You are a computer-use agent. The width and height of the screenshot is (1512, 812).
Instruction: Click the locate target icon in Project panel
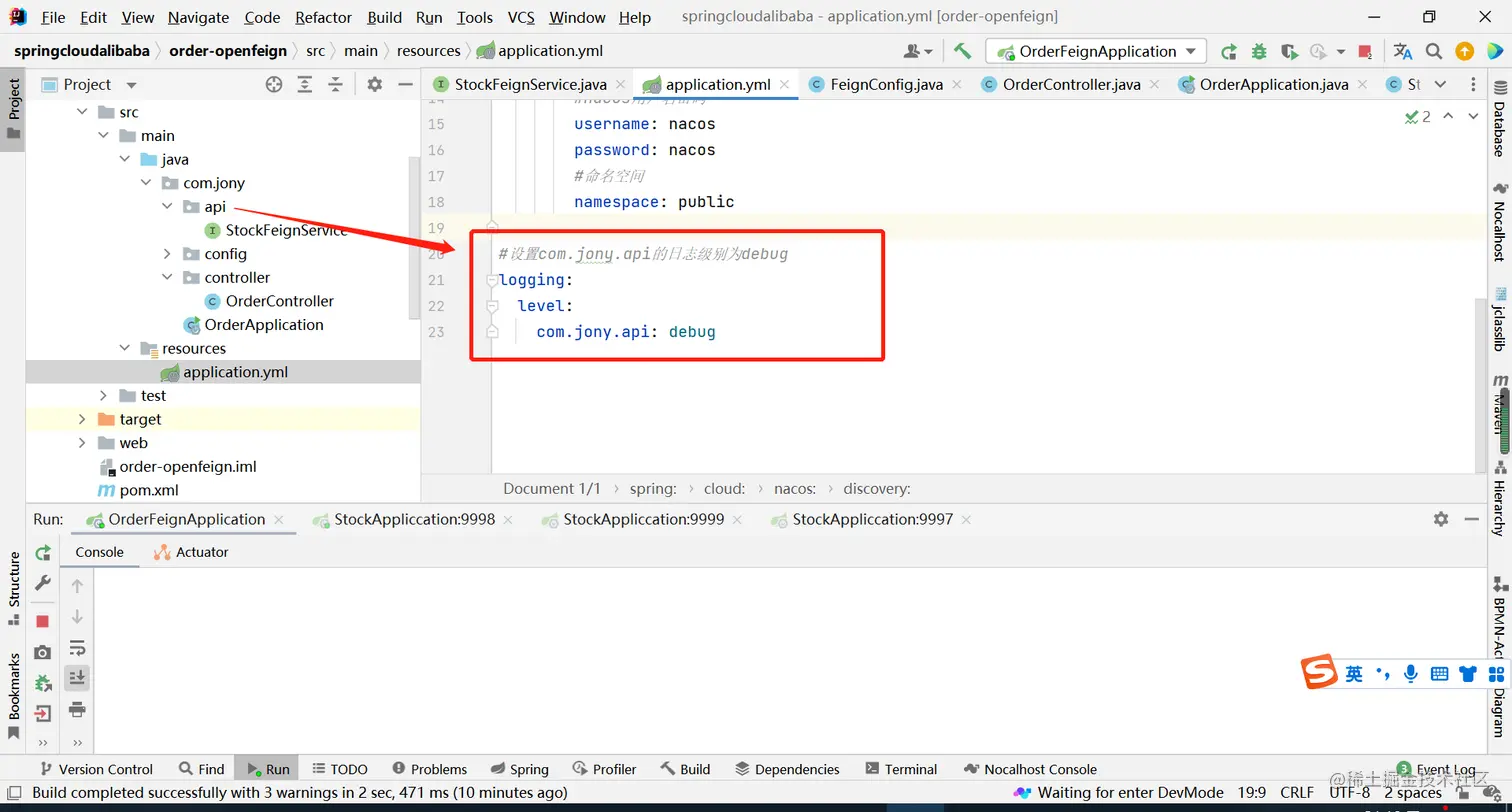click(274, 85)
